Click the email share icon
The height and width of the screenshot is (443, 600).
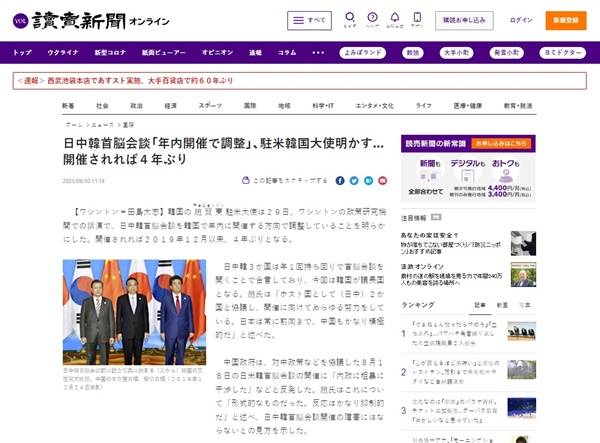click(x=382, y=181)
